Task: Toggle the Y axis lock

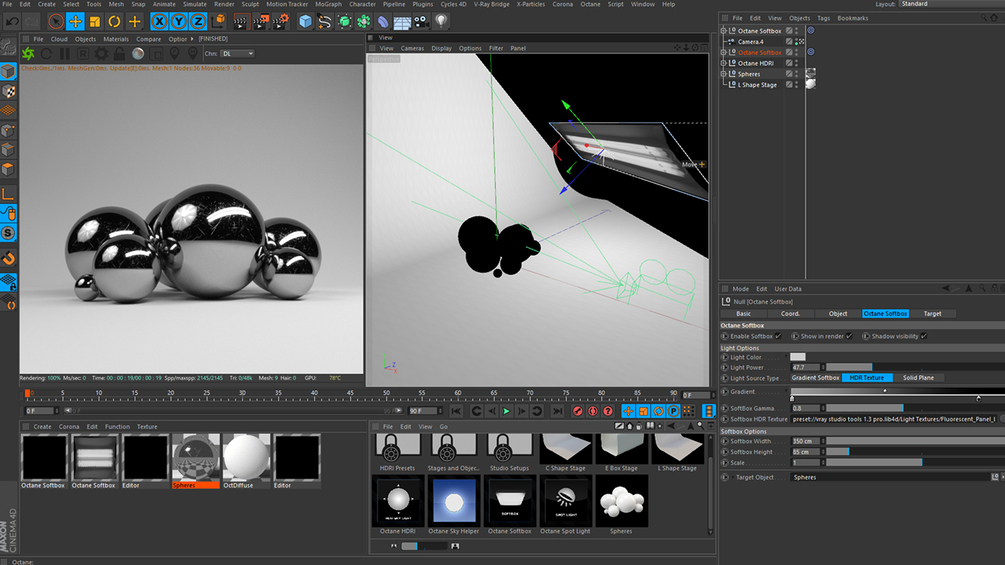Action: click(x=179, y=22)
